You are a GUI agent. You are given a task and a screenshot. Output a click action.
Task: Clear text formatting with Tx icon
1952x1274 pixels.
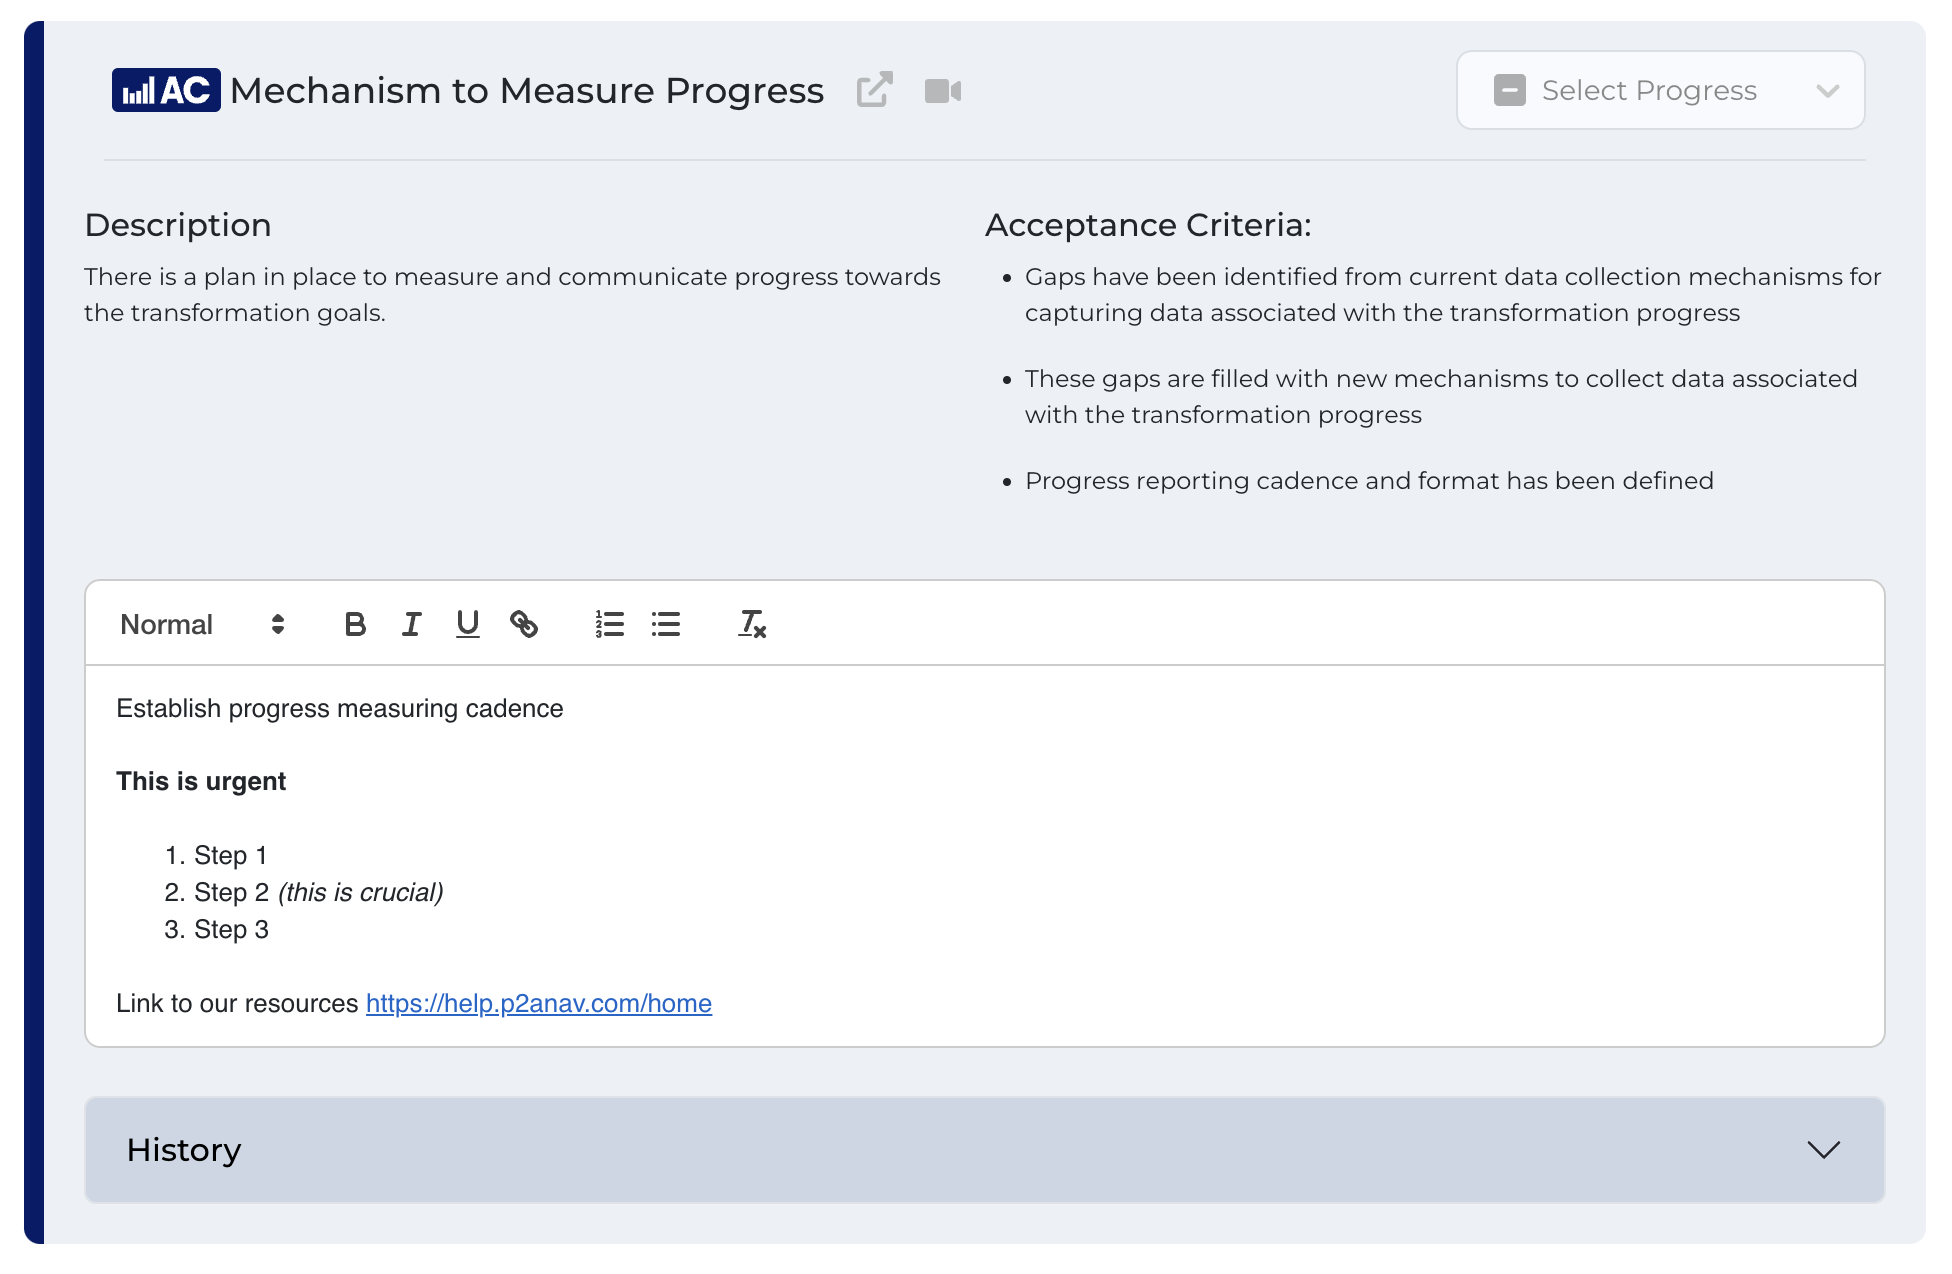point(752,624)
